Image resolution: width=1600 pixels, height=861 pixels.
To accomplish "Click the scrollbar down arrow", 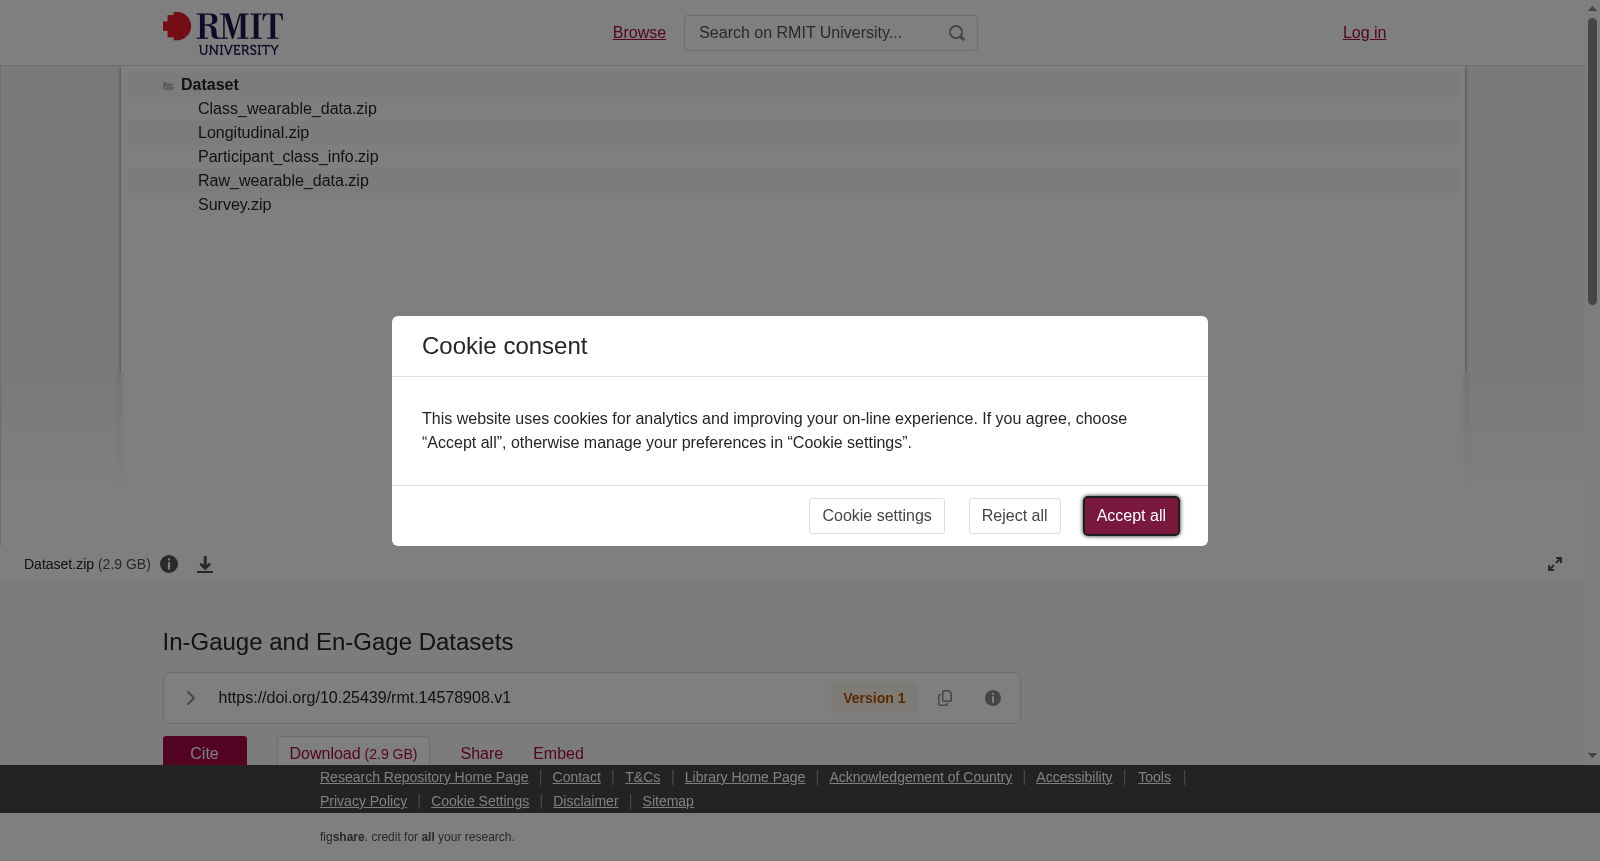I will tap(1592, 756).
